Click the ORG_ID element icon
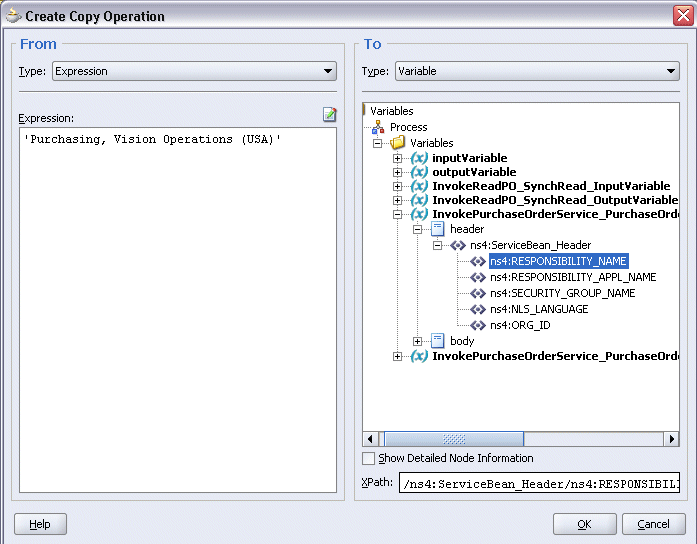Viewport: 697px width, 544px height. [478, 325]
